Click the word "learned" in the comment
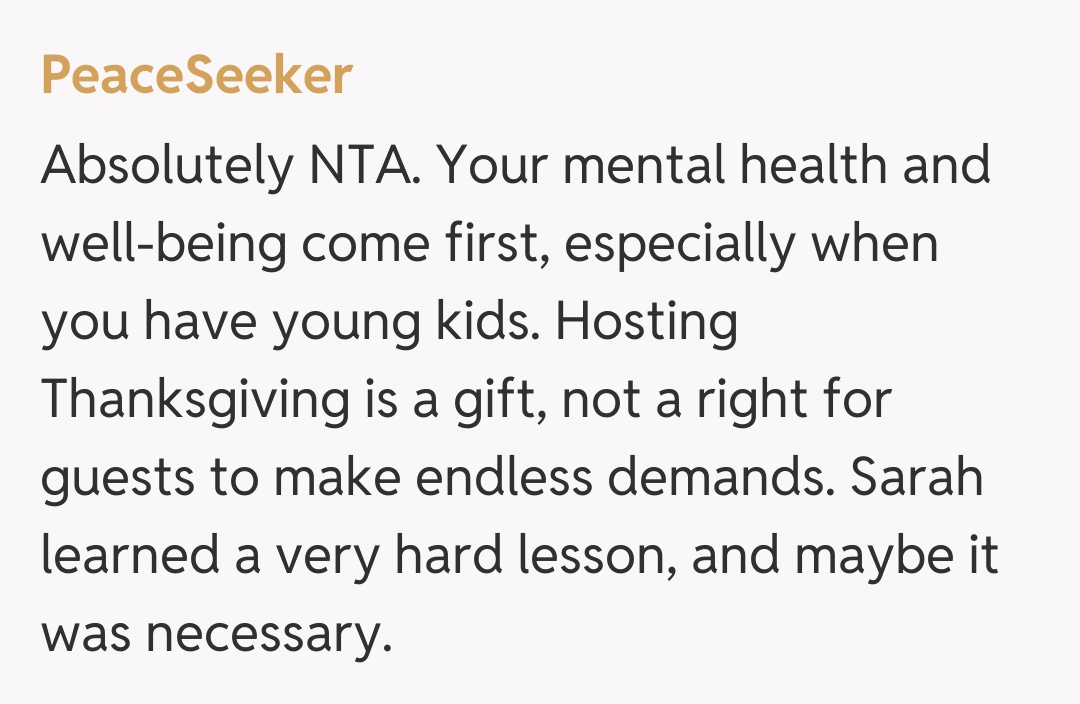1080x704 pixels. point(130,556)
